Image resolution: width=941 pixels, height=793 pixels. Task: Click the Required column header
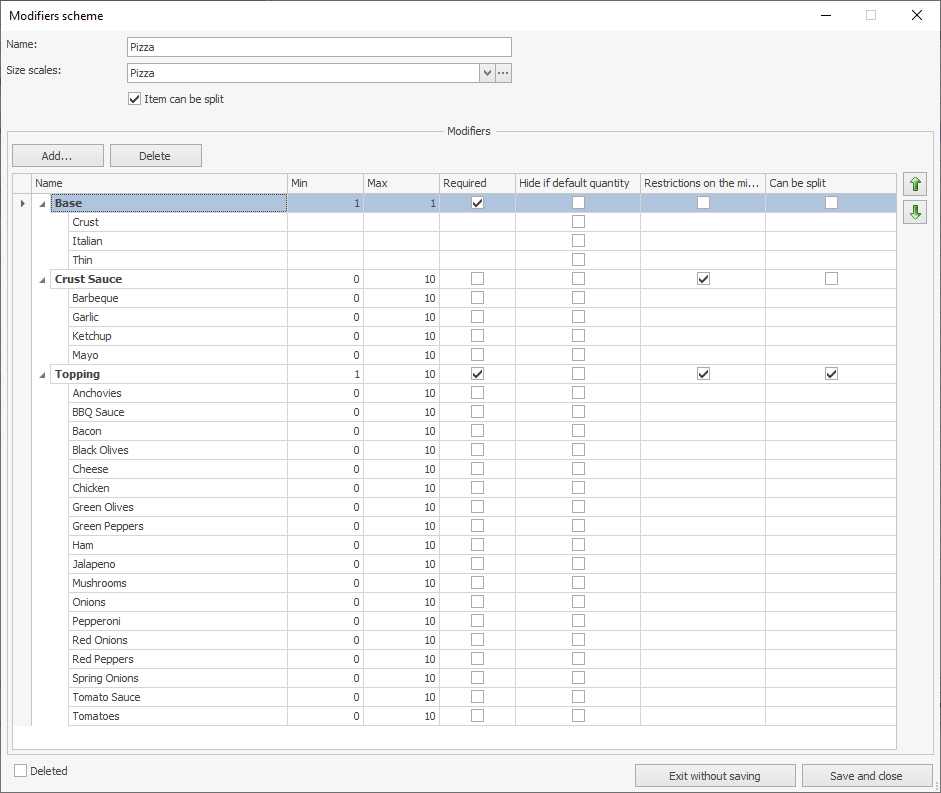477,183
